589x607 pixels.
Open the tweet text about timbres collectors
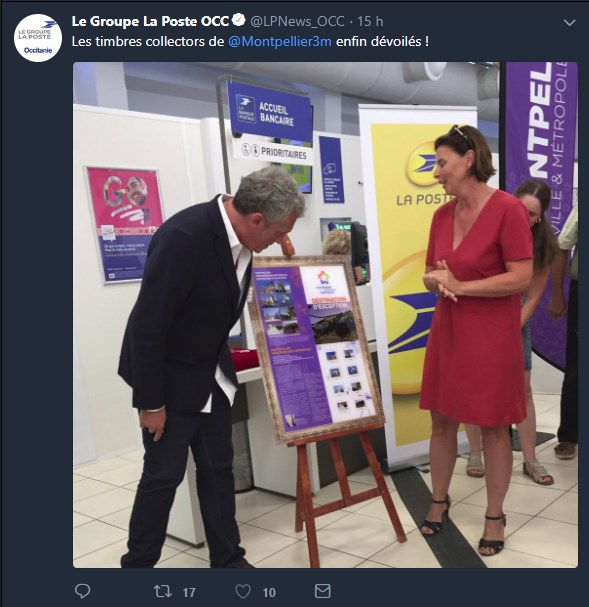(x=250, y=41)
